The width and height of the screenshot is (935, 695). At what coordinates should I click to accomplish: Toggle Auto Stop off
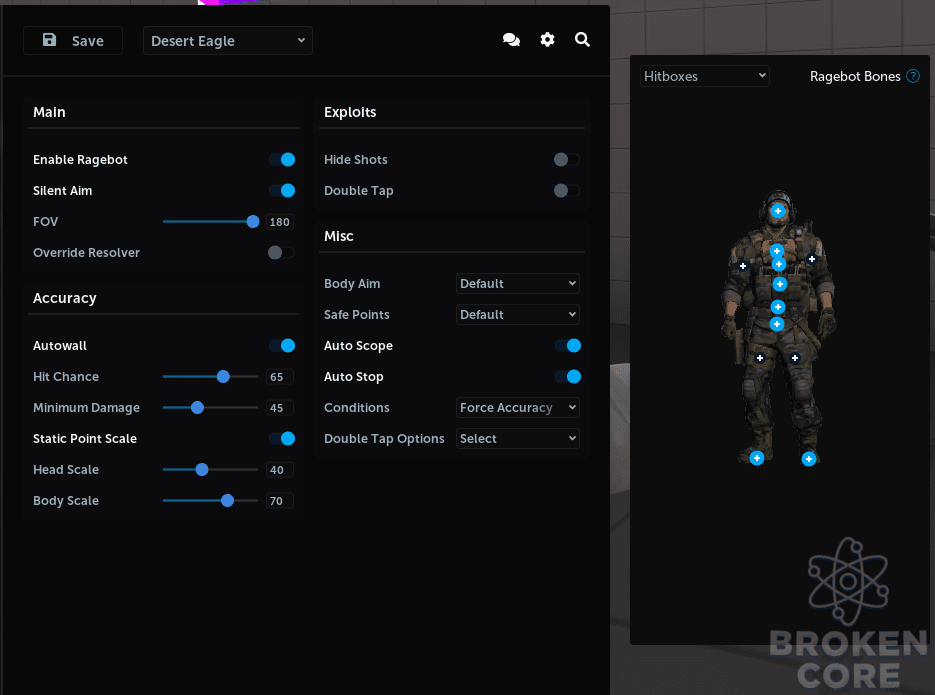click(x=568, y=377)
